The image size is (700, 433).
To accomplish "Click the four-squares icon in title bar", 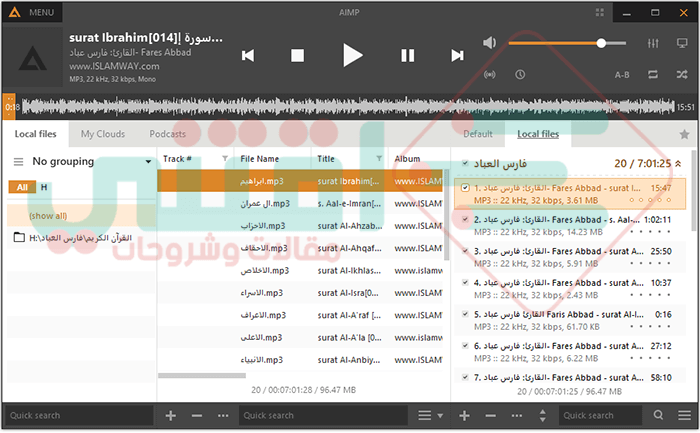I will point(600,12).
